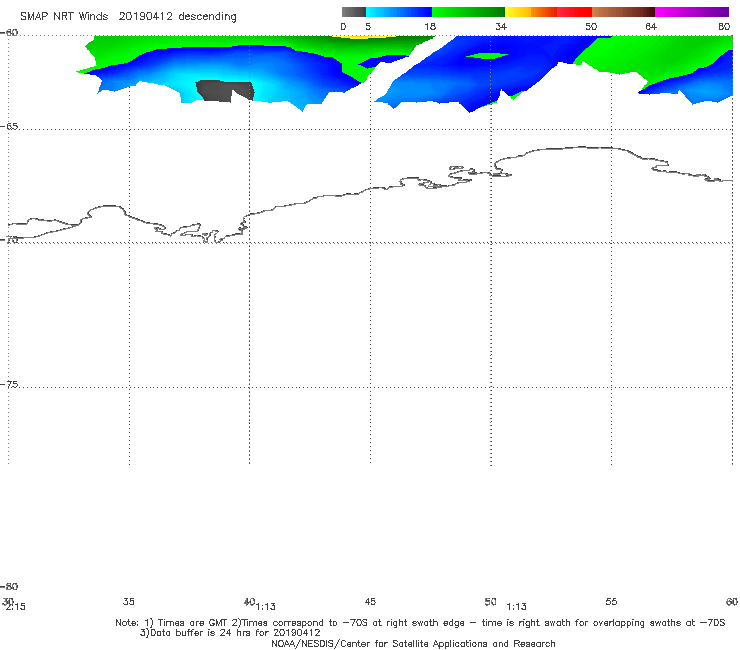The height and width of the screenshot is (650, 740).
Task: Click the latitude label "-75"
Action: [x=9, y=385]
